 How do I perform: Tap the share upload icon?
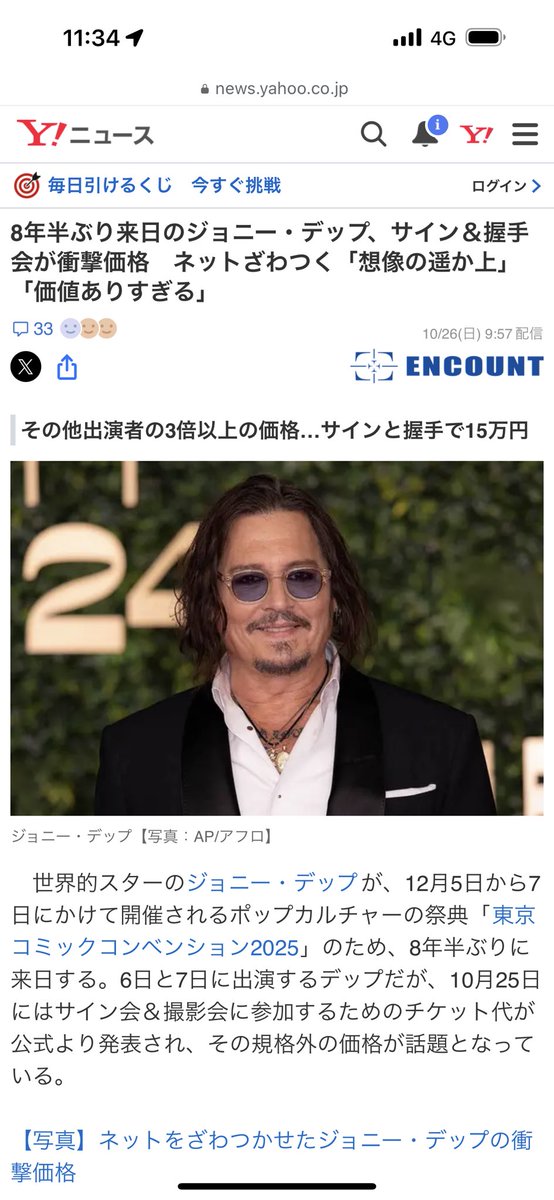pos(67,367)
